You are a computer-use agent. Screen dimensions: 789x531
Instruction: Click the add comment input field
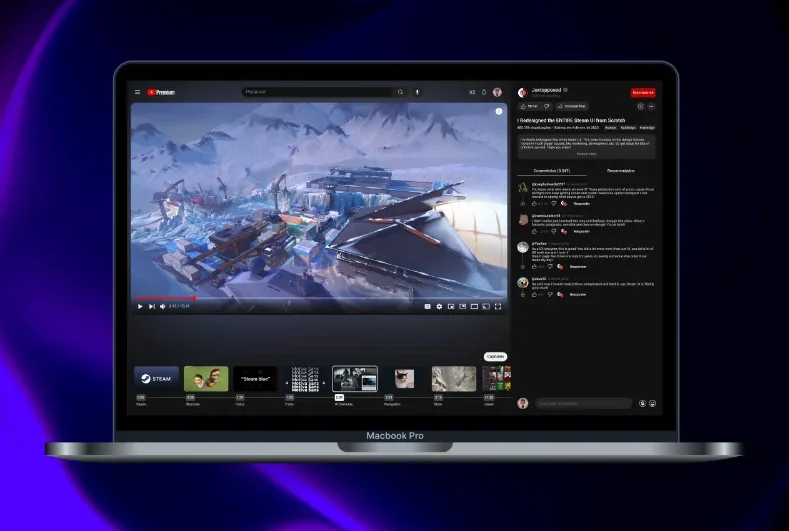[583, 403]
